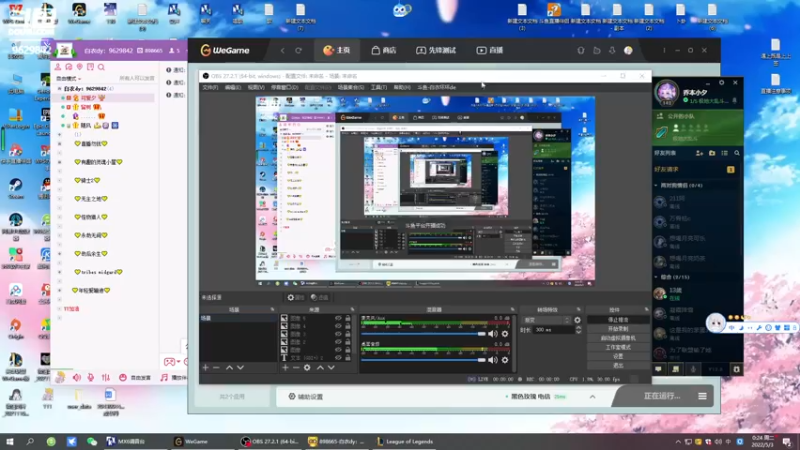
Task: Open desktop audio settings gear in mixer
Action: [x=505, y=360]
